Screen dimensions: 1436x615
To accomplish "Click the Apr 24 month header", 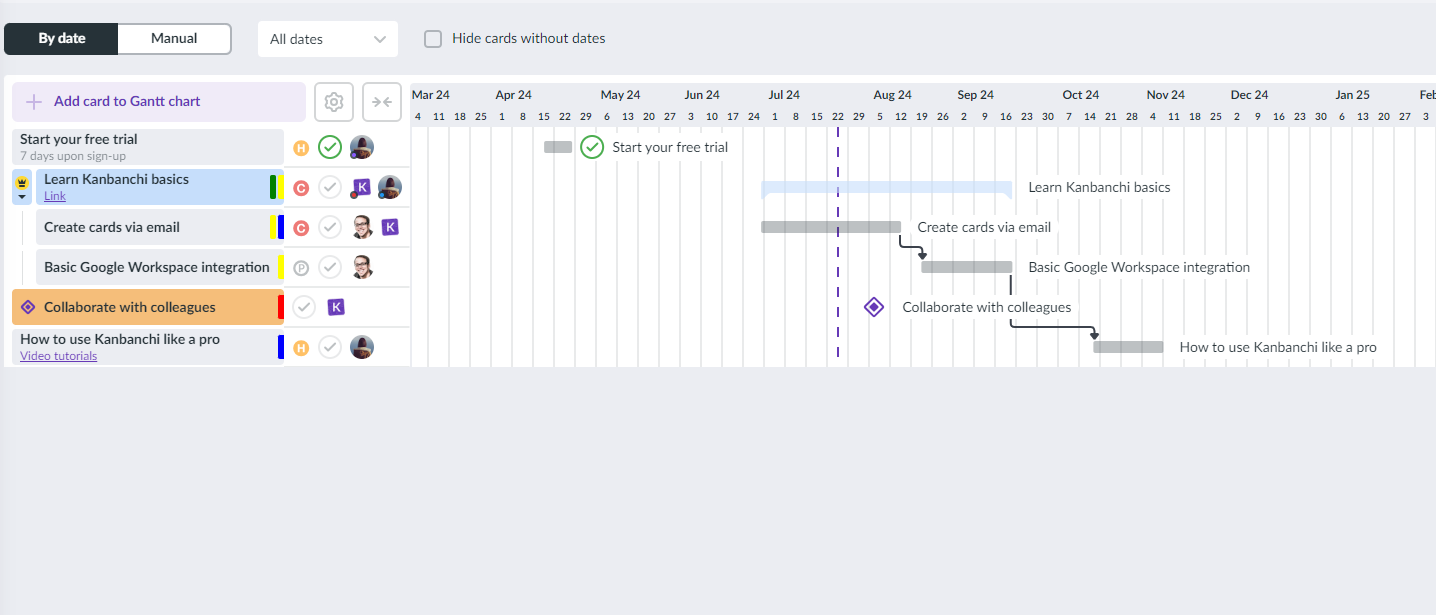I will point(513,95).
